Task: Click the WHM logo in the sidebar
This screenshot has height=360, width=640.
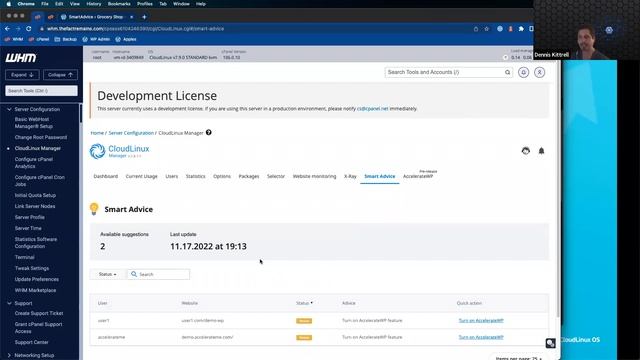Action: (21, 58)
